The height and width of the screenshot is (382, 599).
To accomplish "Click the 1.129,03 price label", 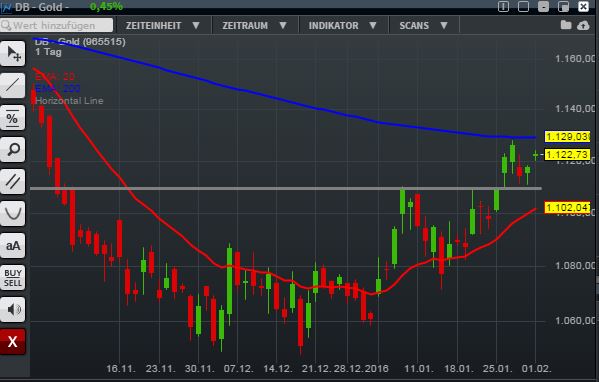I will (x=567, y=137).
